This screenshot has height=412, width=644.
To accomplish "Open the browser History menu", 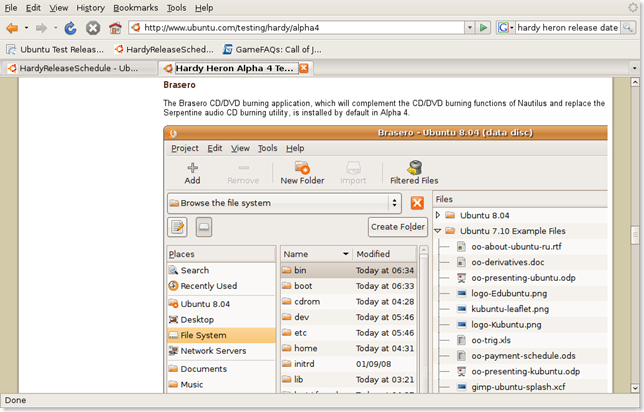I will (x=90, y=8).
